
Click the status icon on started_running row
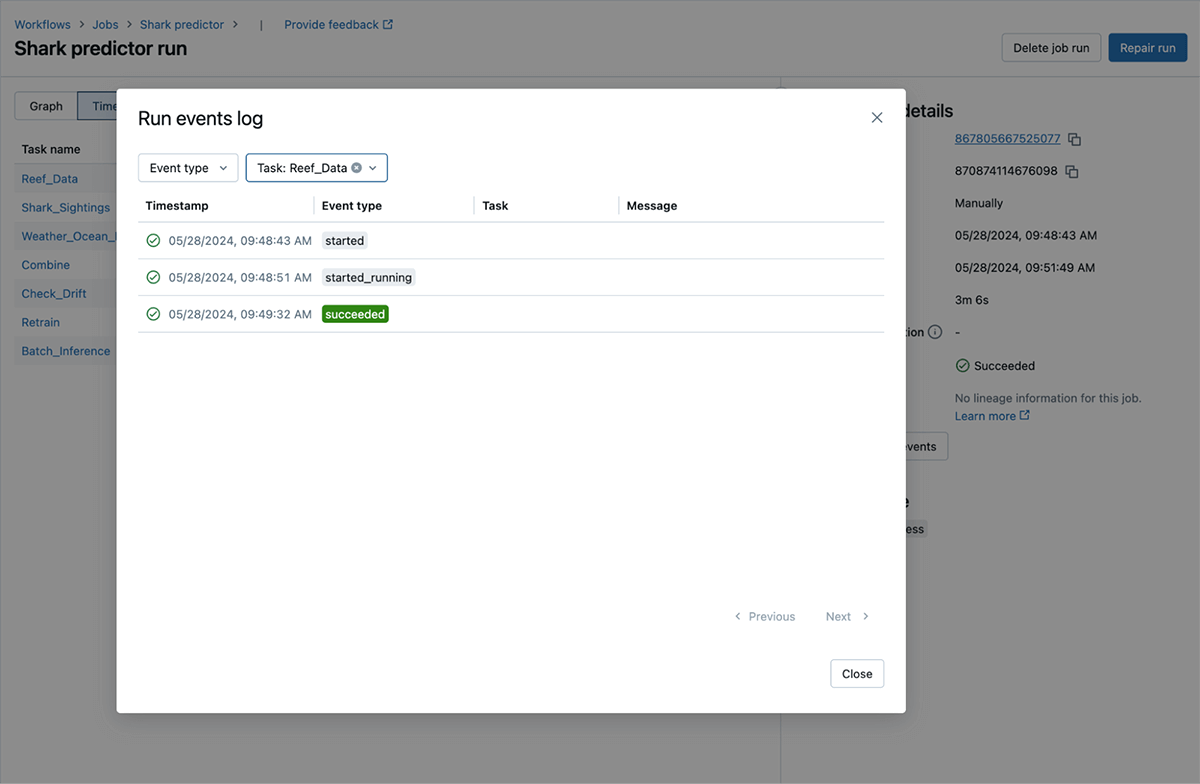153,277
